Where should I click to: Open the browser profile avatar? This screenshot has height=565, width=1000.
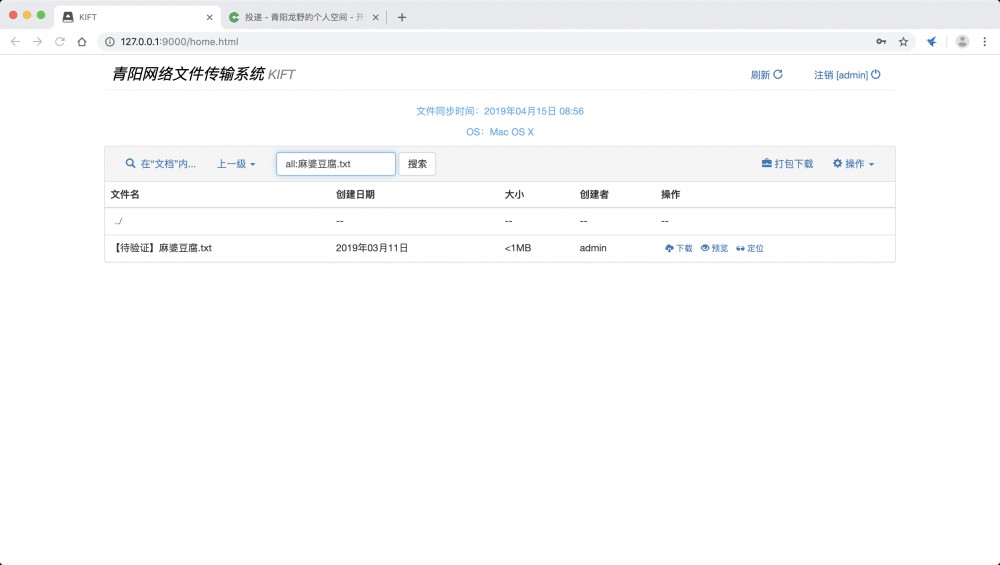(x=962, y=41)
